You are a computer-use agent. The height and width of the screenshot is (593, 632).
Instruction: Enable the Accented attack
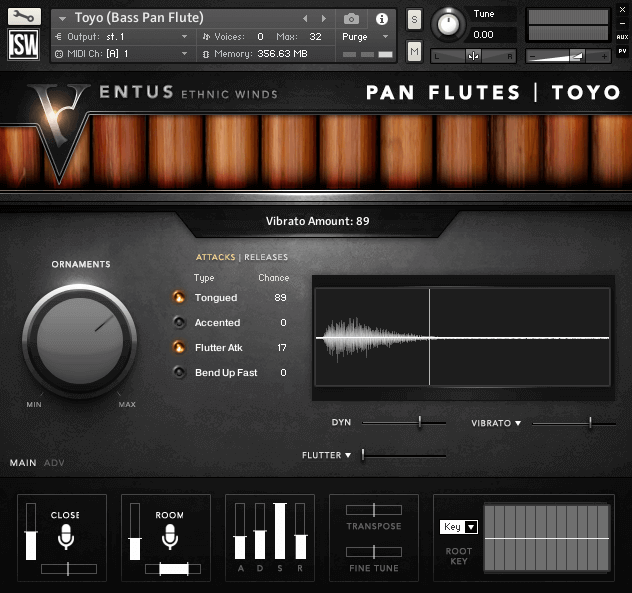tap(179, 322)
